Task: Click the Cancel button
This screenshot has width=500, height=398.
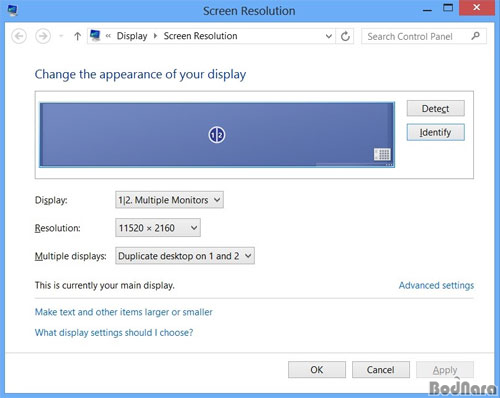Action: click(381, 370)
